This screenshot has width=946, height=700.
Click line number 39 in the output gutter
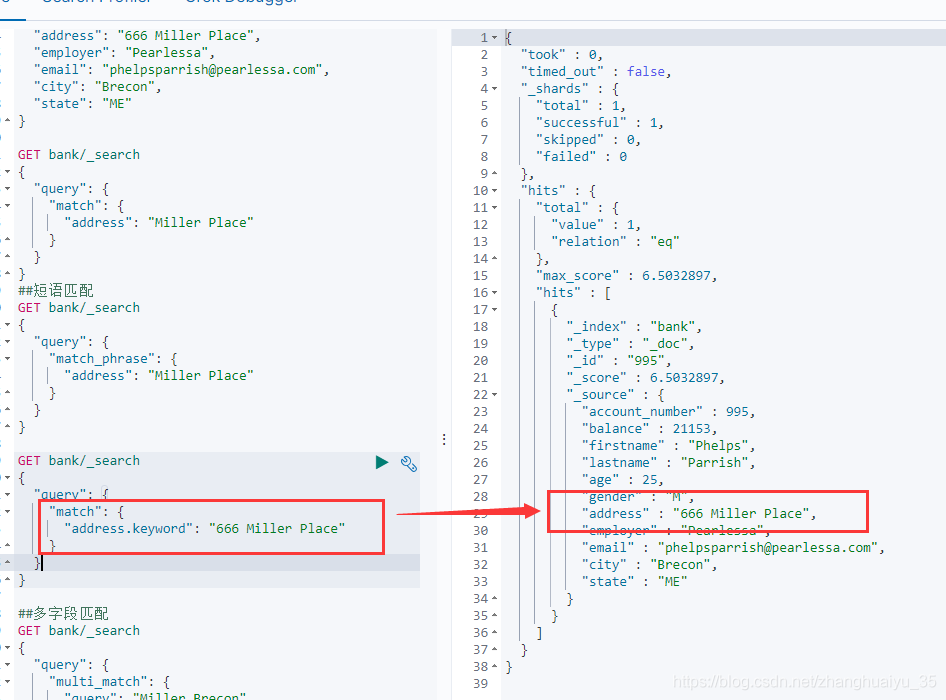pyautogui.click(x=480, y=684)
